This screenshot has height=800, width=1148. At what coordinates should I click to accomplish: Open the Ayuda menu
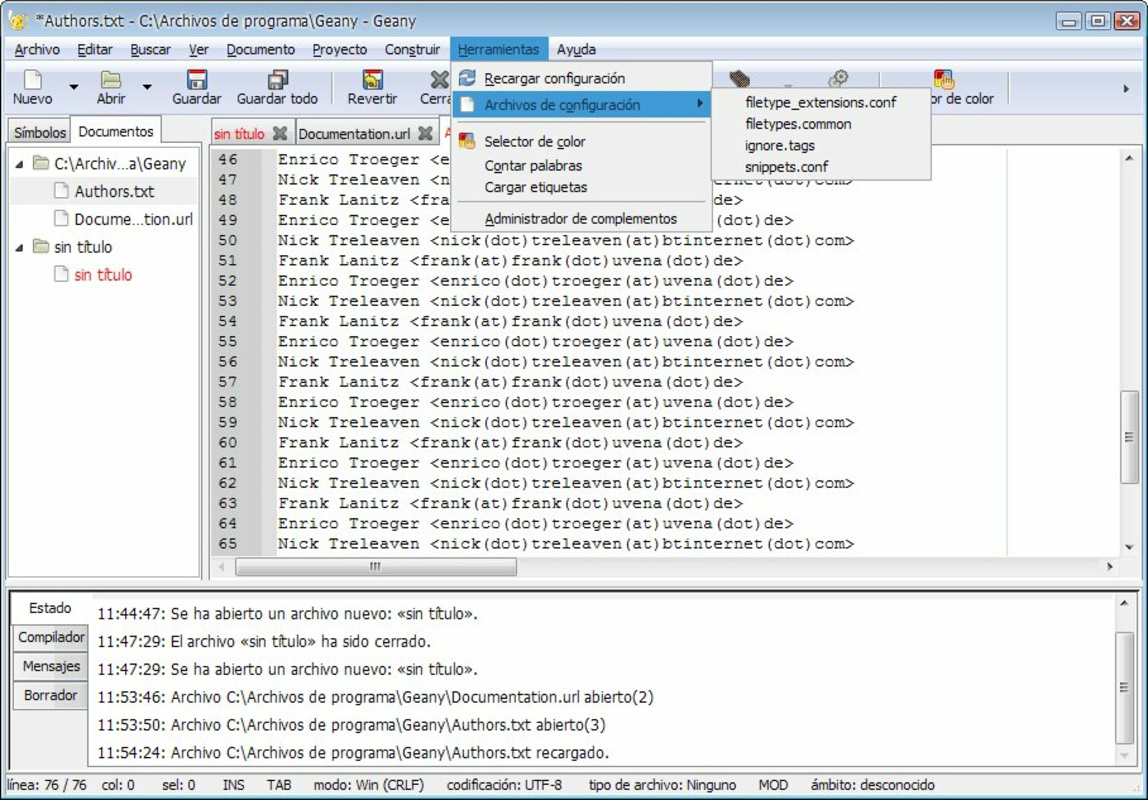tap(576, 50)
